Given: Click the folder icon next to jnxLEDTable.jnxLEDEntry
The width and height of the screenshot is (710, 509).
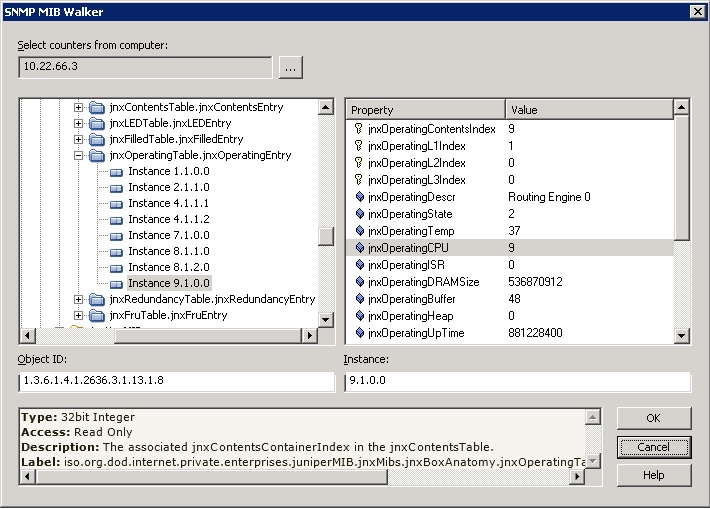Looking at the screenshot, I should 97,123.
